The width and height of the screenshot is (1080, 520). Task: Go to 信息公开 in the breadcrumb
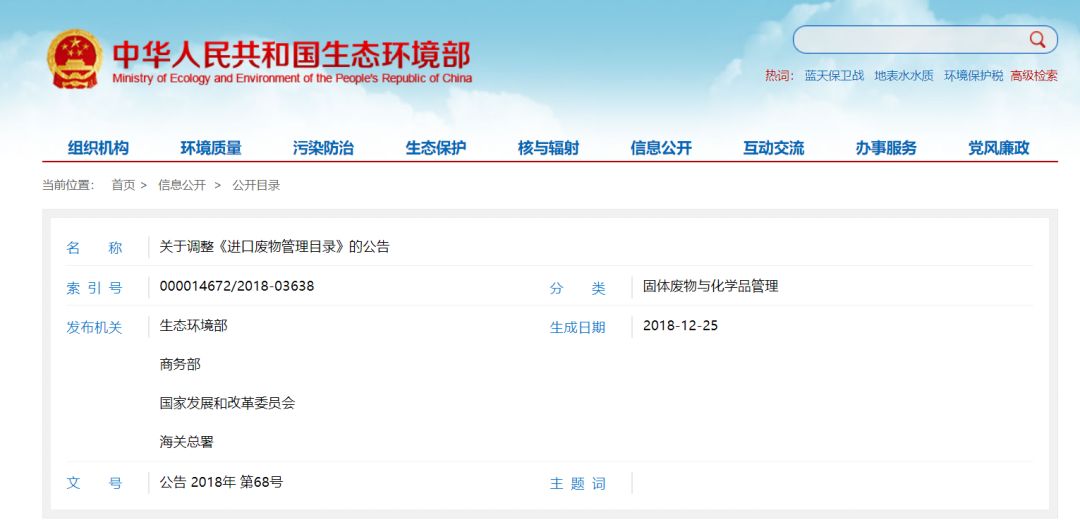[182, 185]
